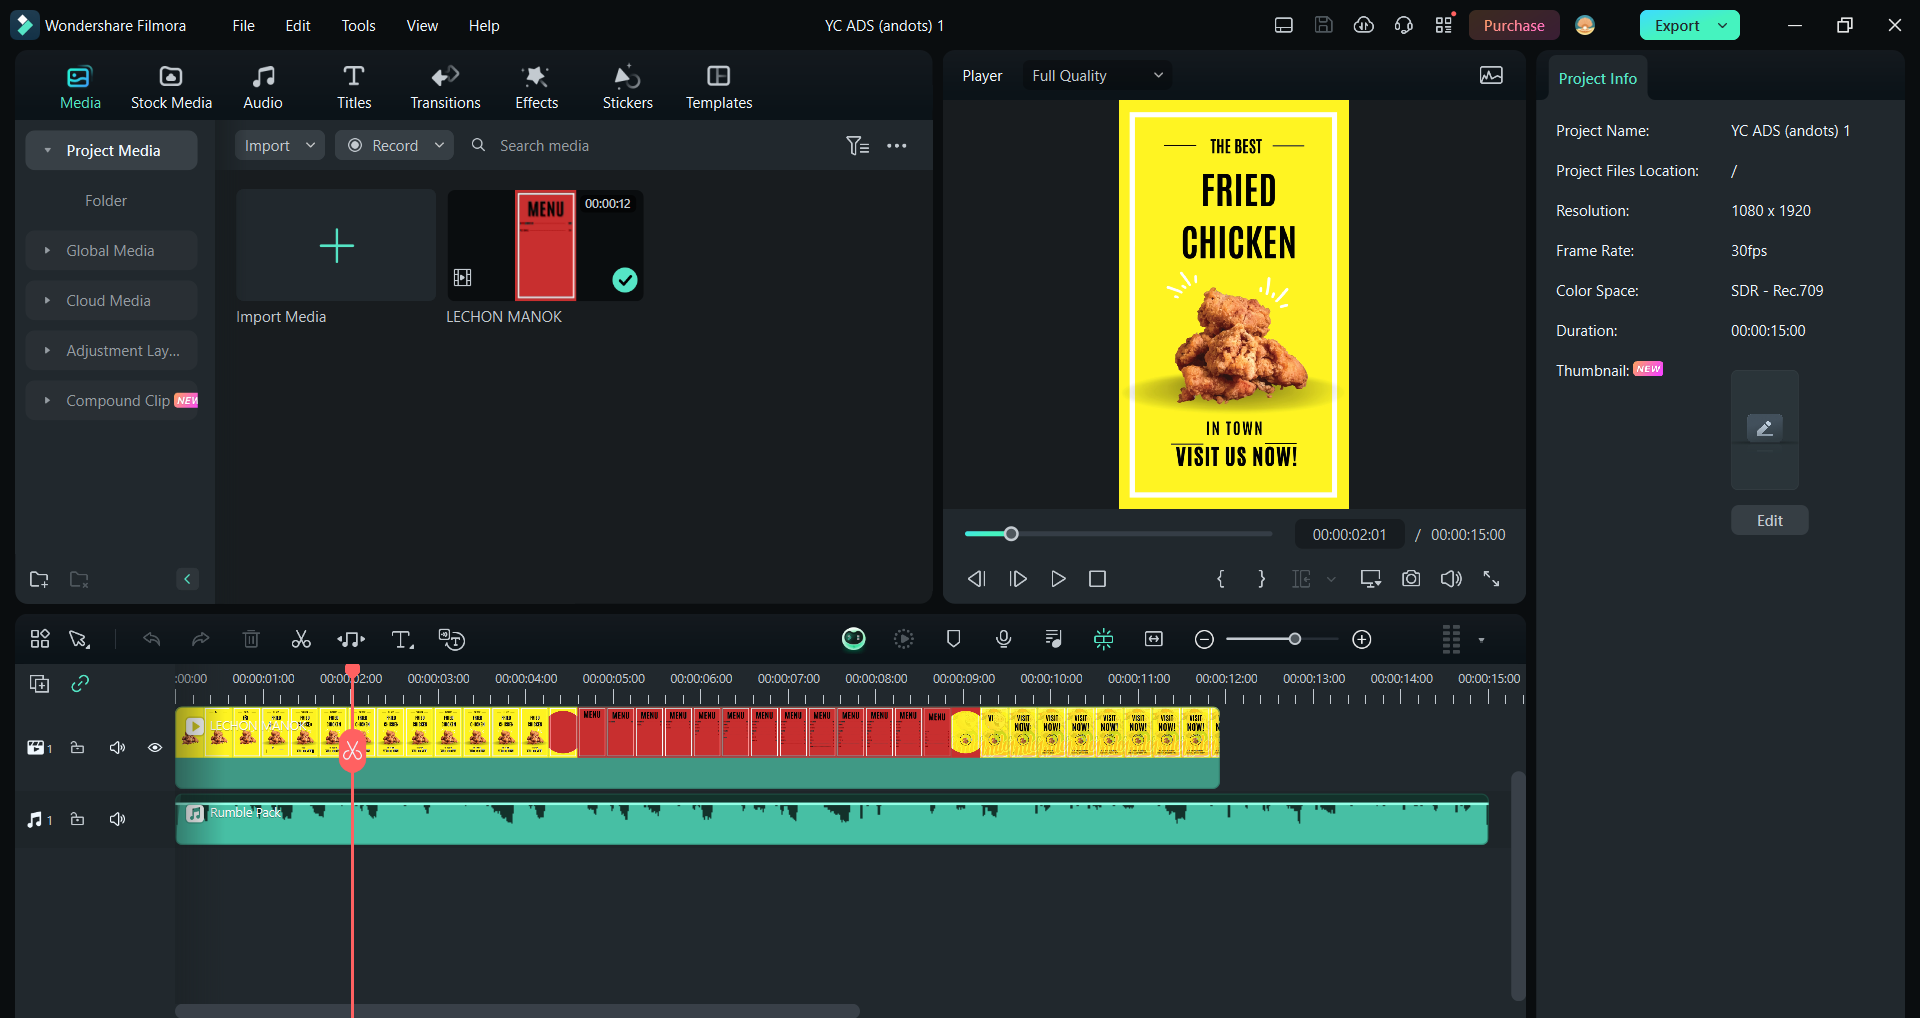
Task: Lock video track 1
Action: pyautogui.click(x=77, y=748)
